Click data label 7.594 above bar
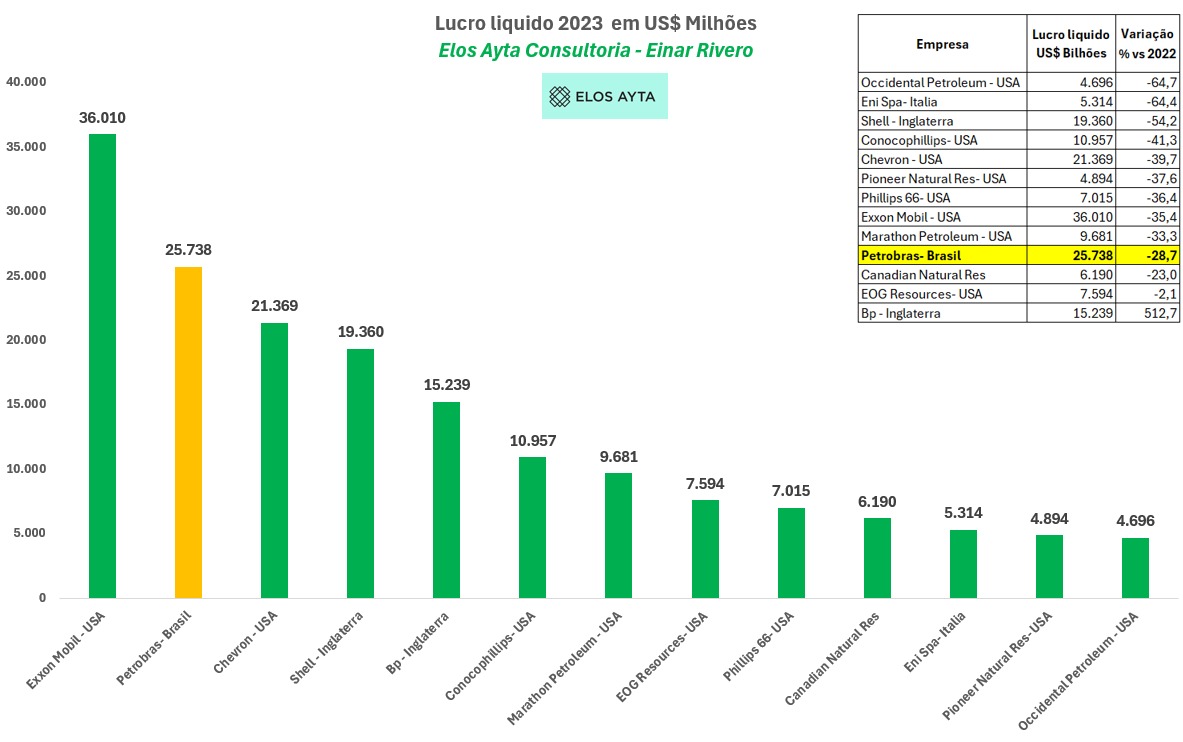The width and height of the screenshot is (1183, 742). (705, 484)
